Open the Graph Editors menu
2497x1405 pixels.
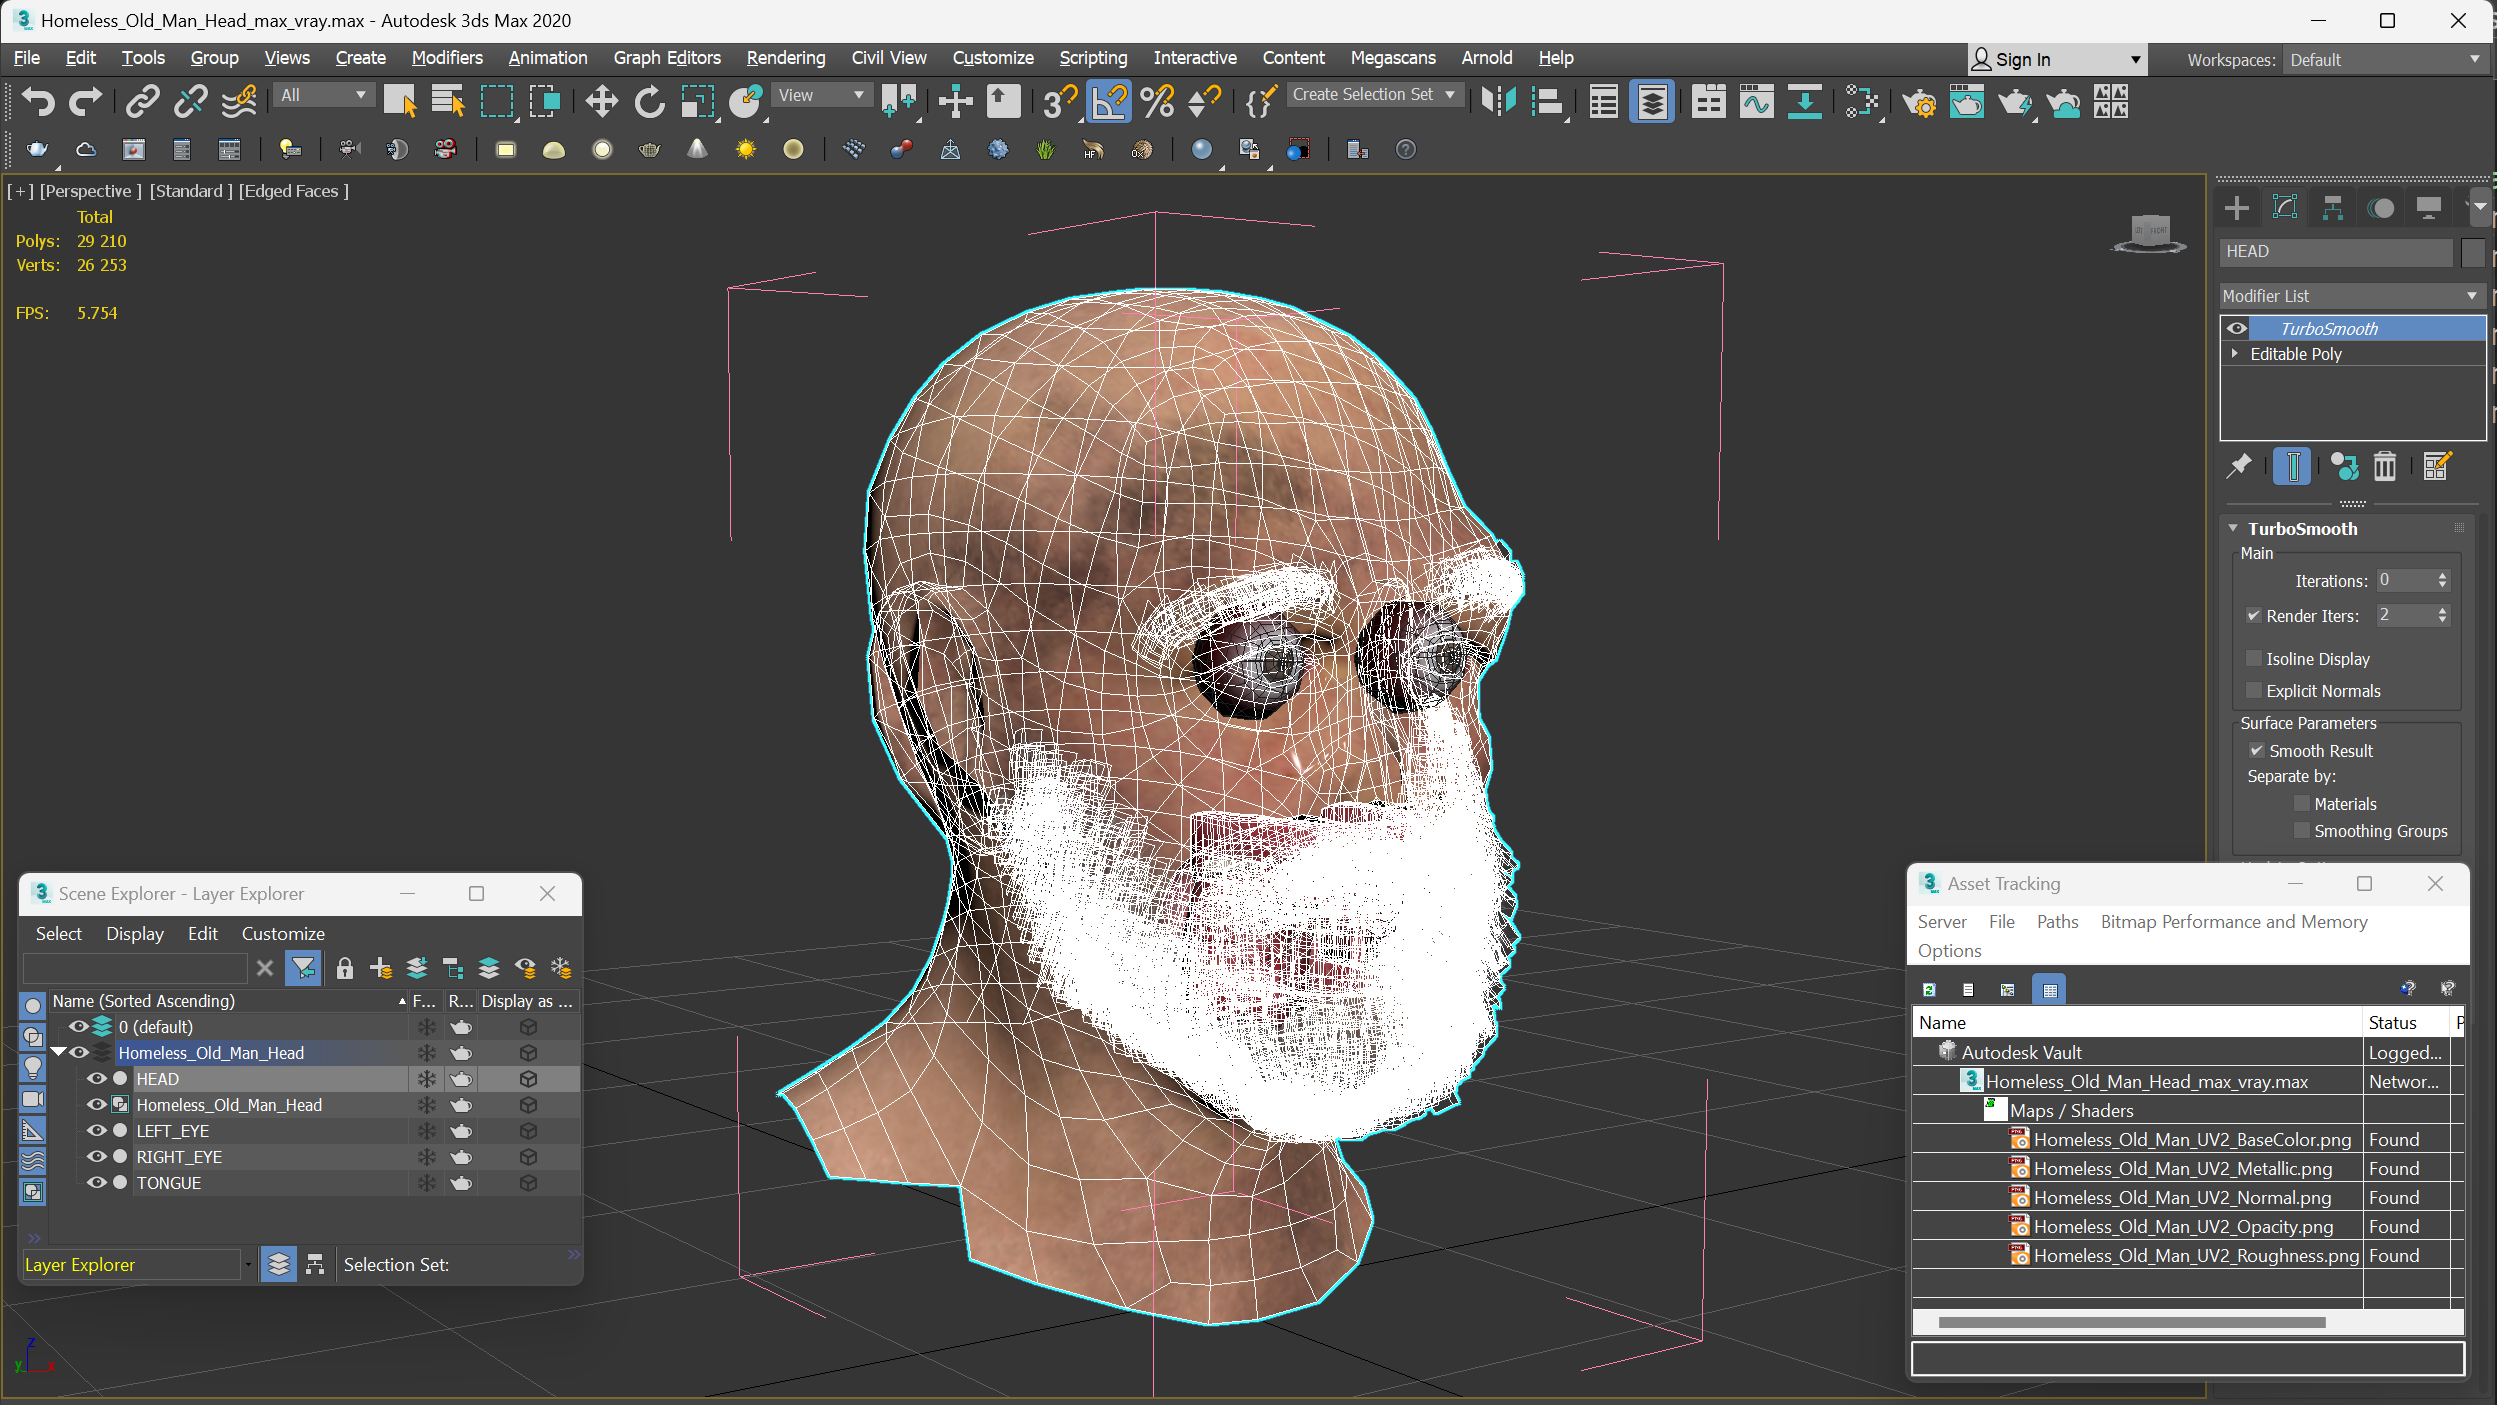[x=666, y=58]
